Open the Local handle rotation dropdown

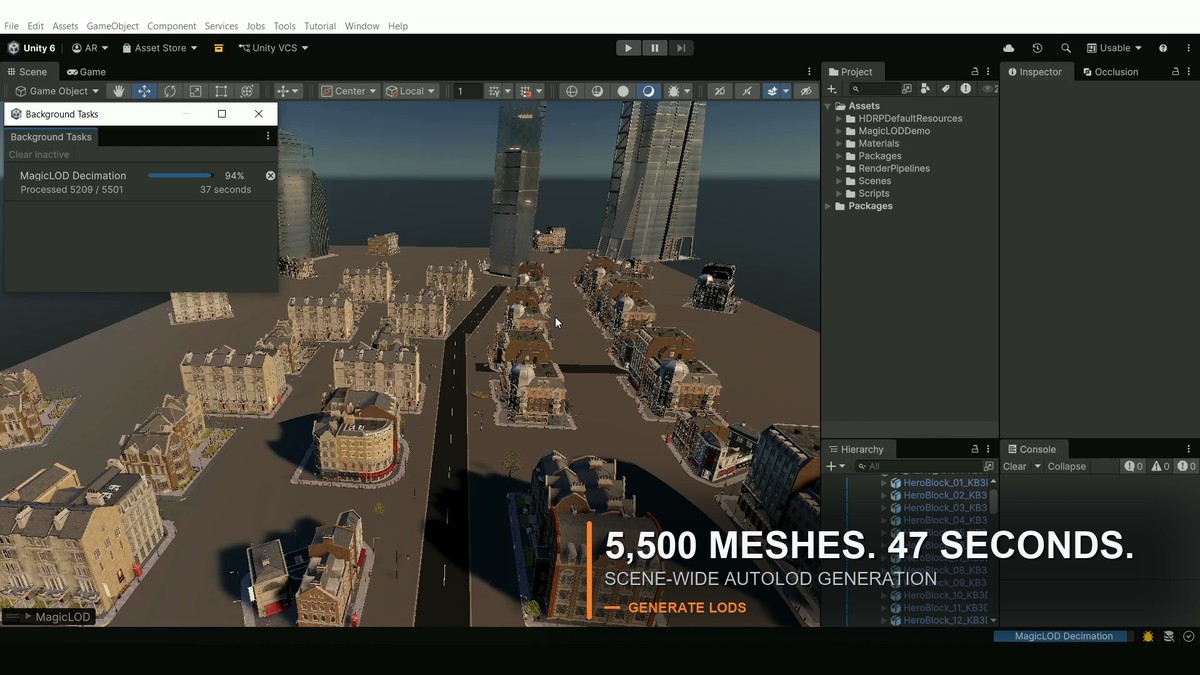pyautogui.click(x=411, y=91)
